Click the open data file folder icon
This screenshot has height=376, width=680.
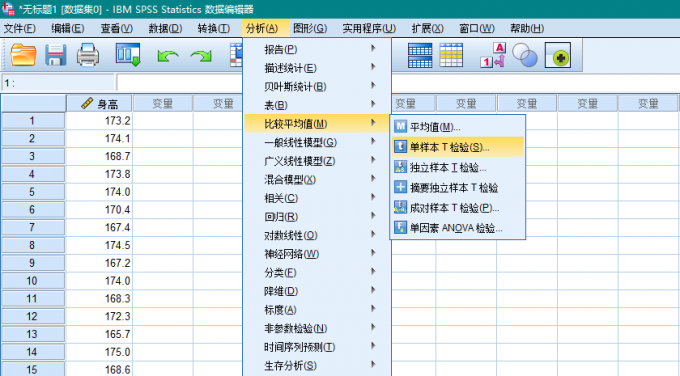point(23,55)
